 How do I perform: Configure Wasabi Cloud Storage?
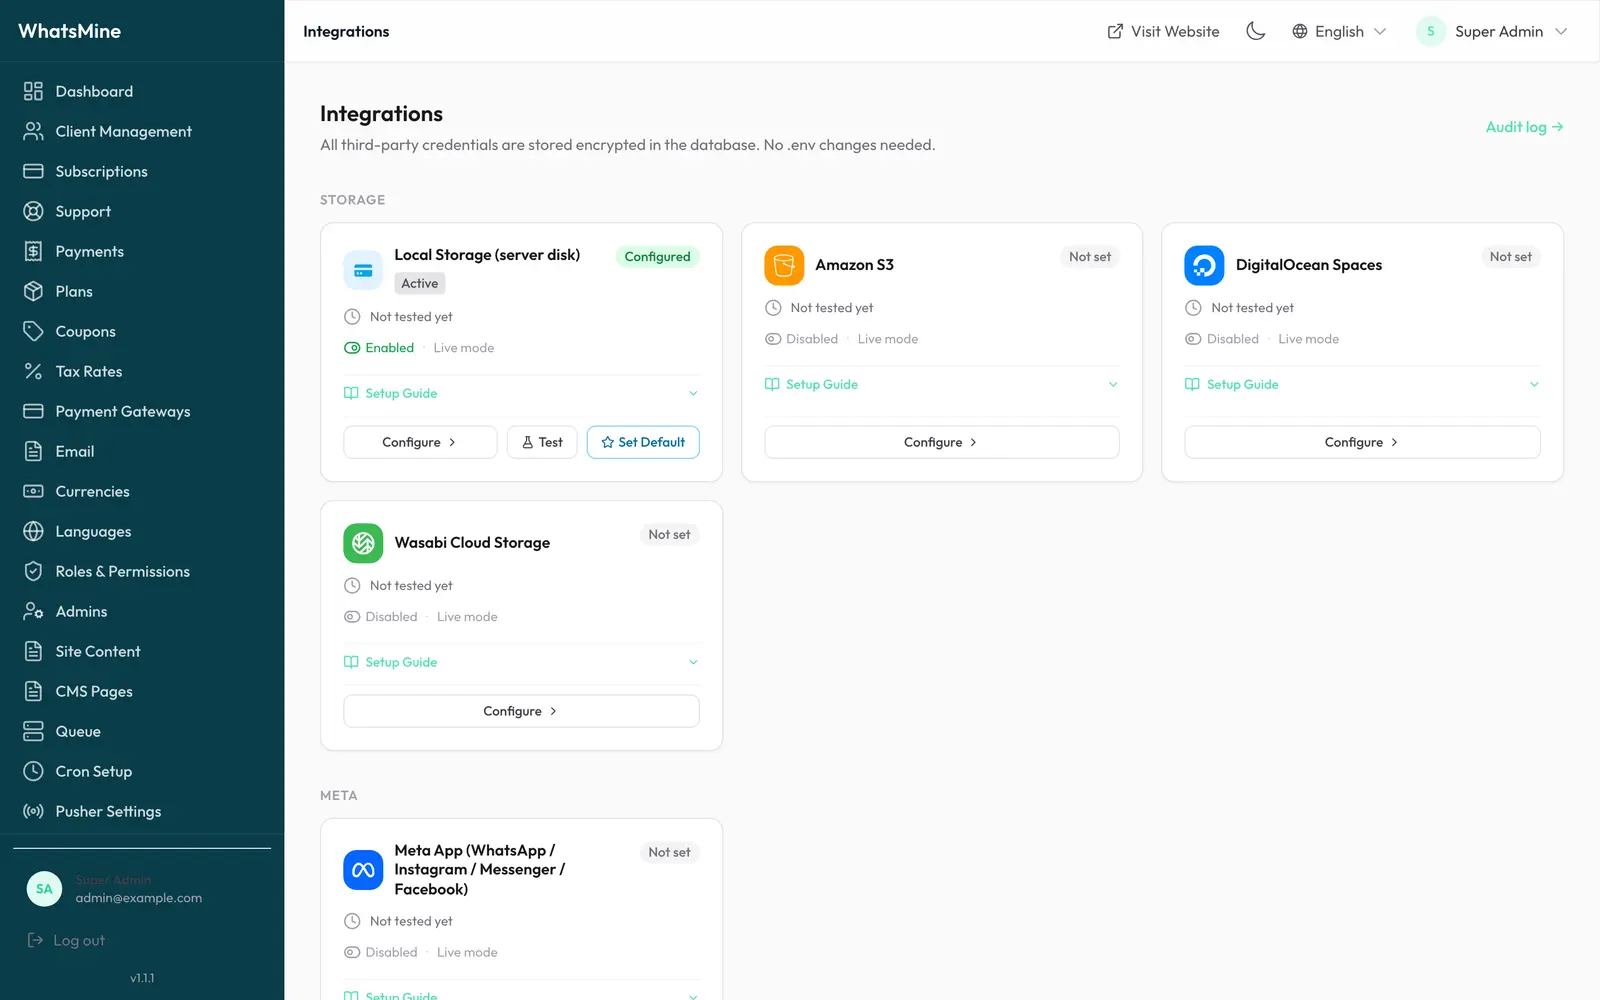click(521, 711)
